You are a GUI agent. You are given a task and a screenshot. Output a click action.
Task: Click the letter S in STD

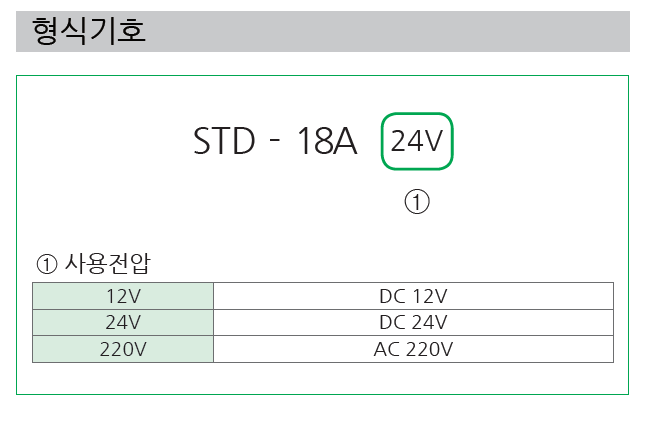203,142
